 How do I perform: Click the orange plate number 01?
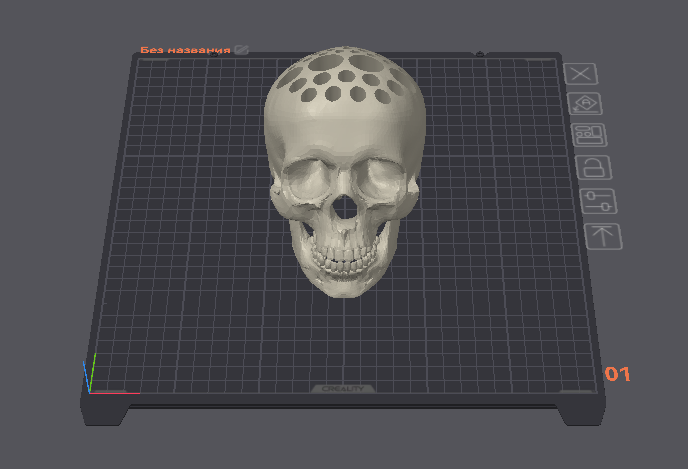point(617,374)
